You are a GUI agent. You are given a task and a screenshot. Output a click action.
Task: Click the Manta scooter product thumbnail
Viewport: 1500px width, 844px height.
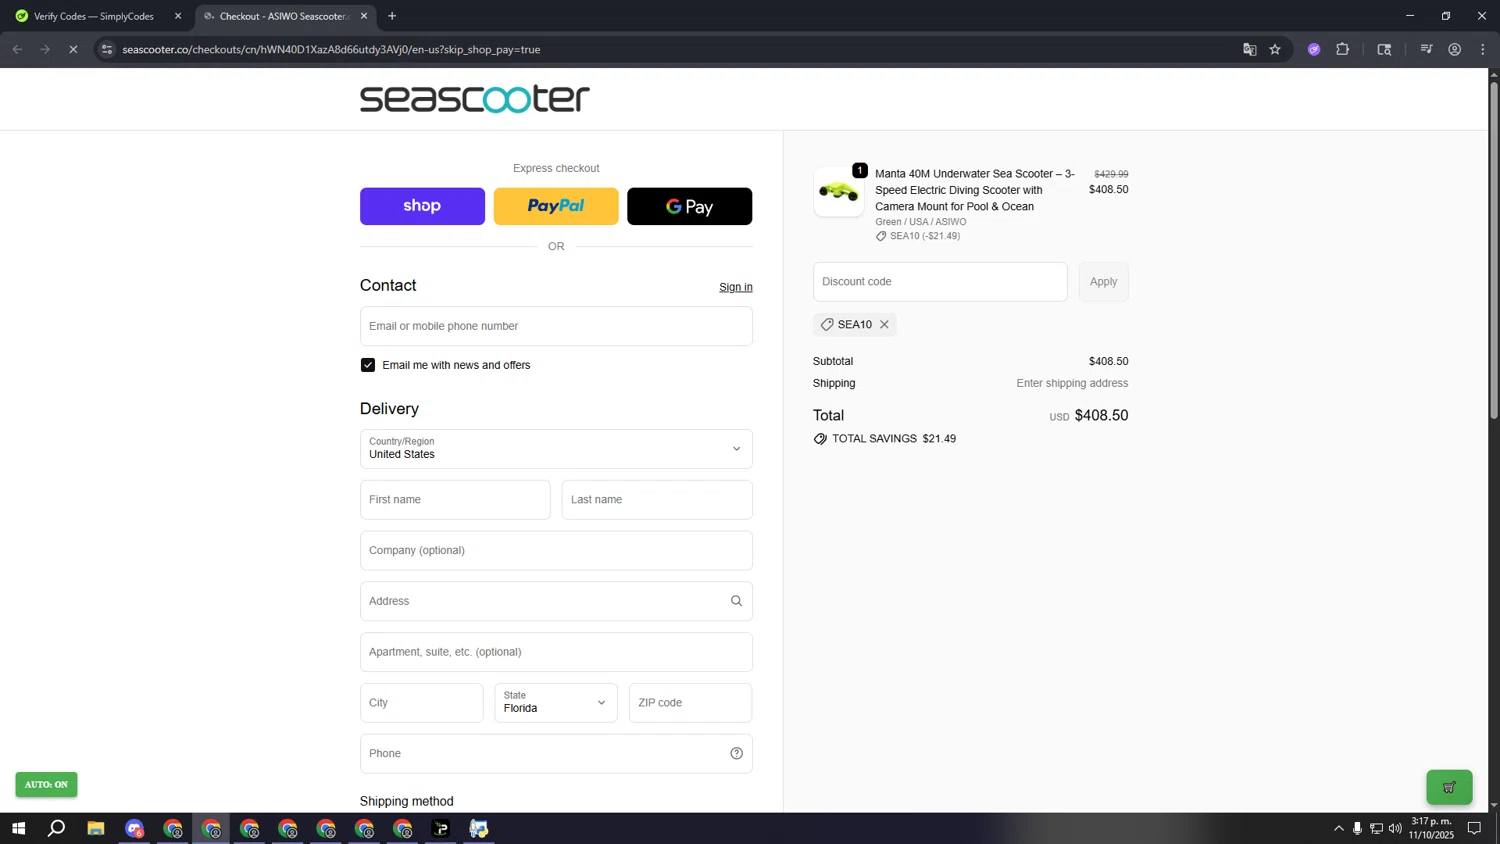839,191
